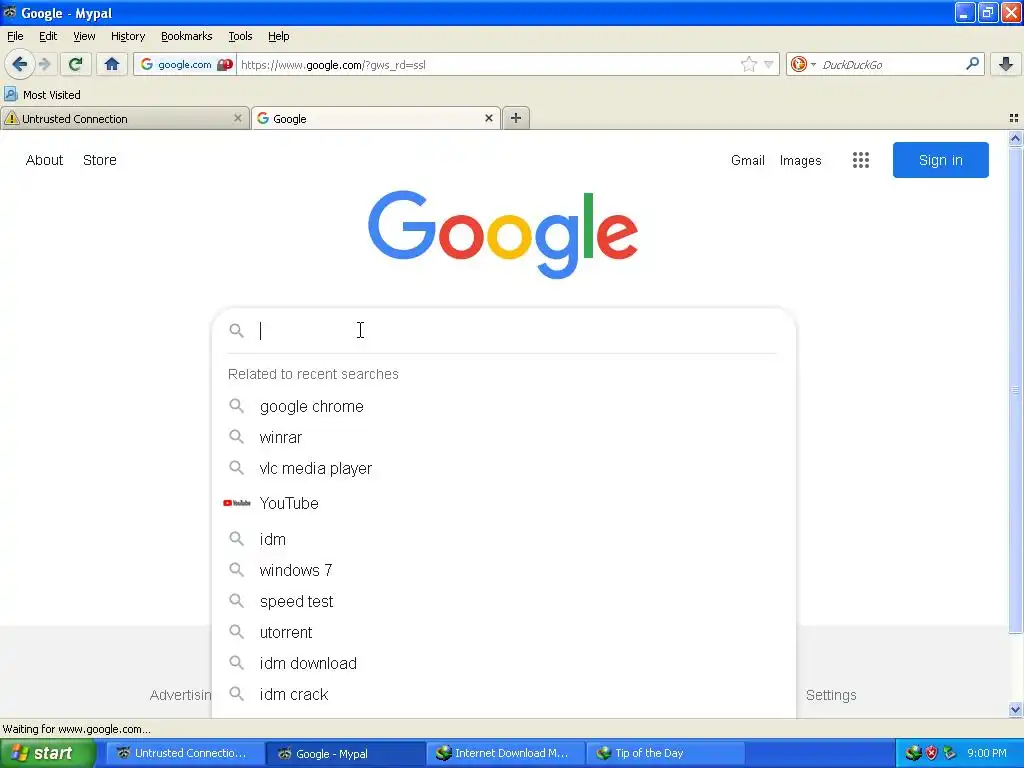This screenshot has height=768, width=1024.
Task: Click the first green globe tray icon
Action: 913,753
